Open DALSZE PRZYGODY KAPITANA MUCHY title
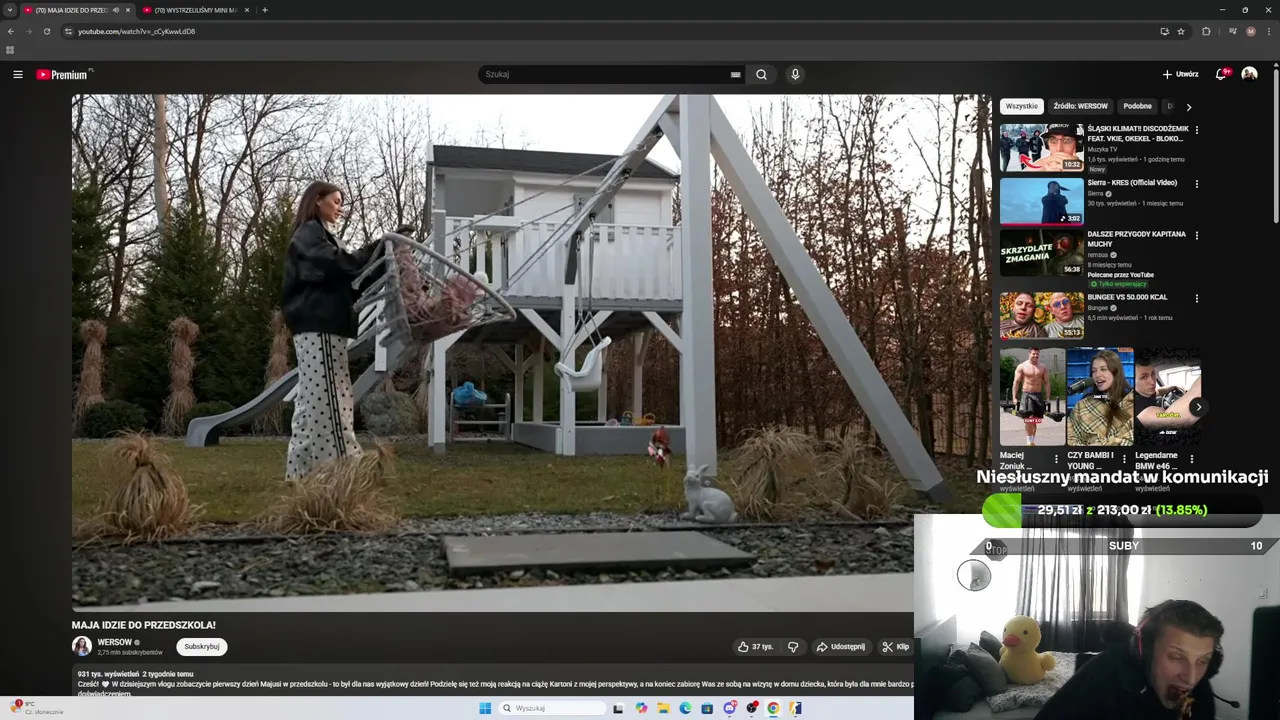Viewport: 1280px width, 720px height. (x=1136, y=239)
